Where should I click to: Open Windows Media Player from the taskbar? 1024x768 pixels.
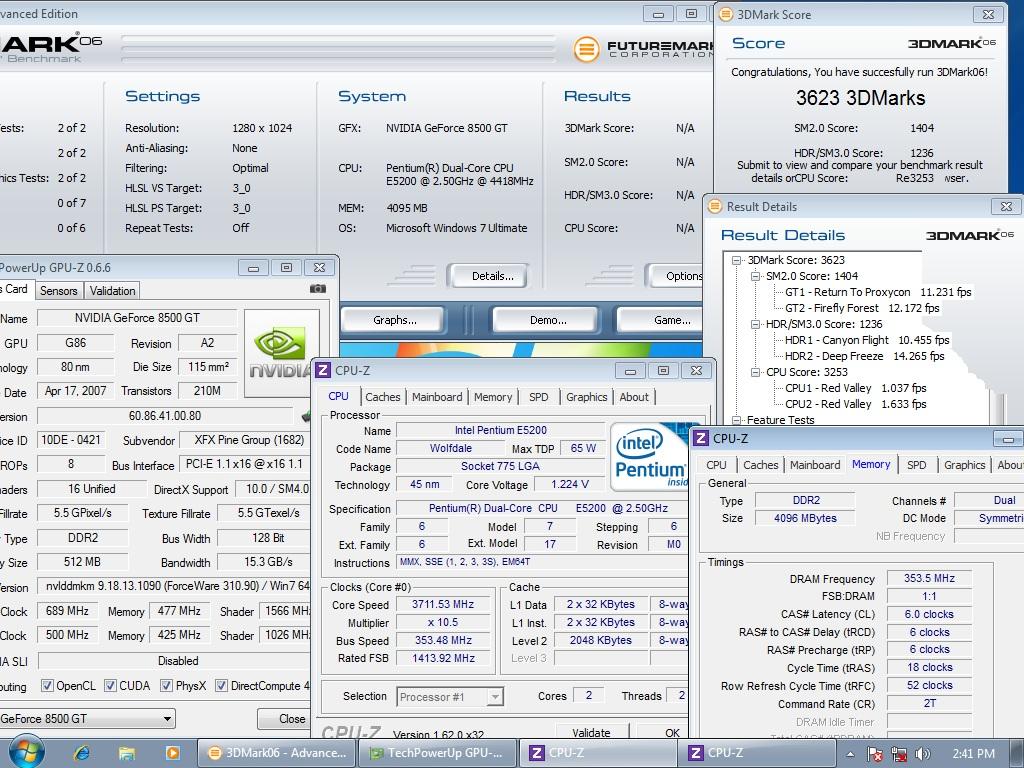pyautogui.click(x=172, y=753)
